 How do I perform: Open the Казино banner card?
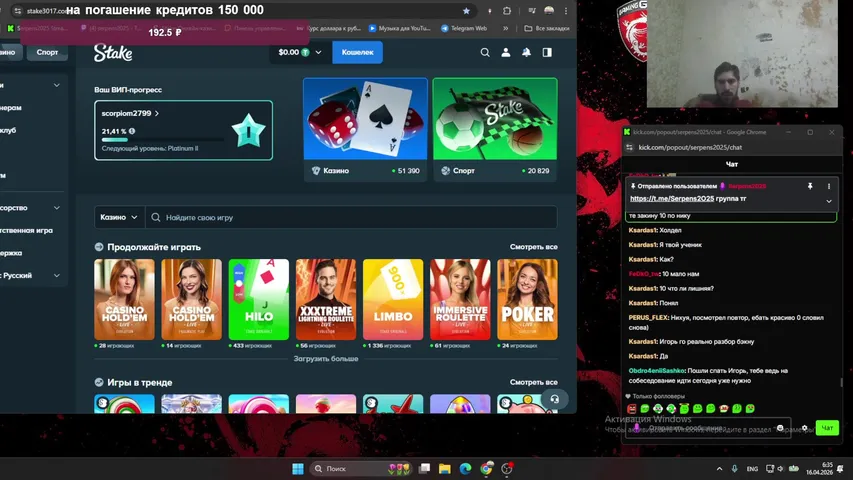tap(366, 130)
